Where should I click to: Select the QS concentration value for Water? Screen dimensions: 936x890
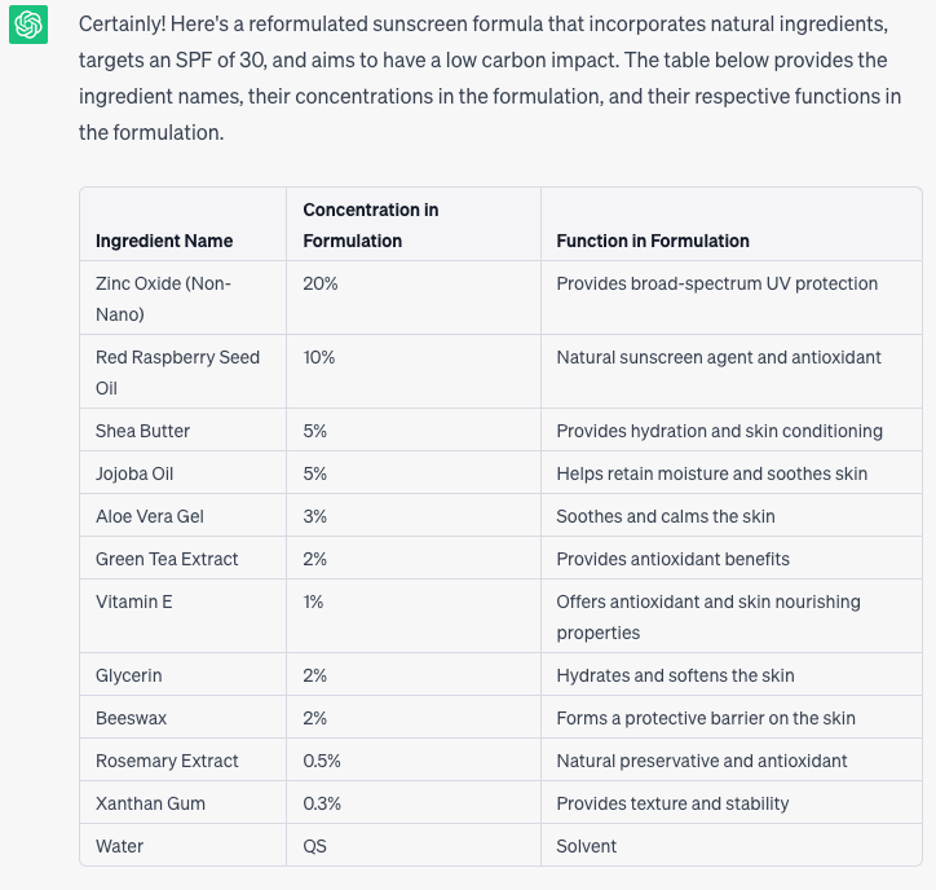315,846
